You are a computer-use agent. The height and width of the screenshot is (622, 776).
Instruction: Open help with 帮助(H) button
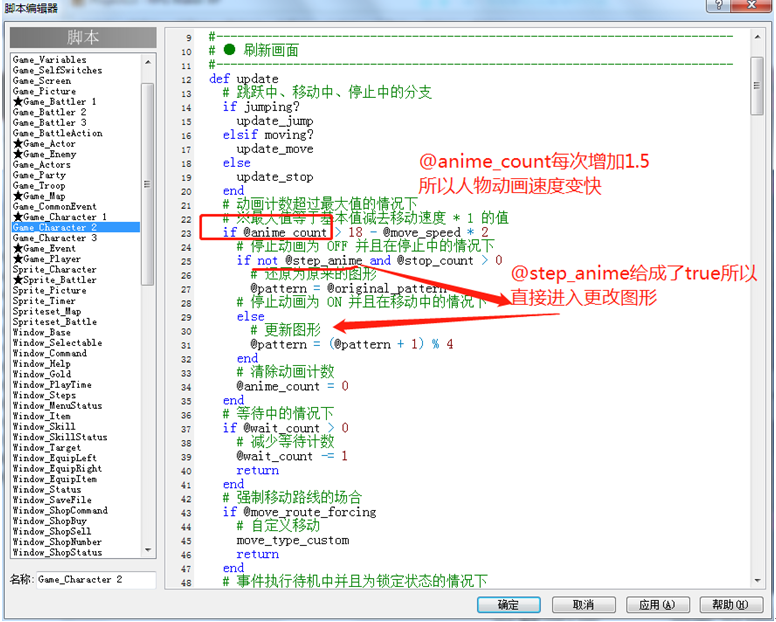coord(731,605)
